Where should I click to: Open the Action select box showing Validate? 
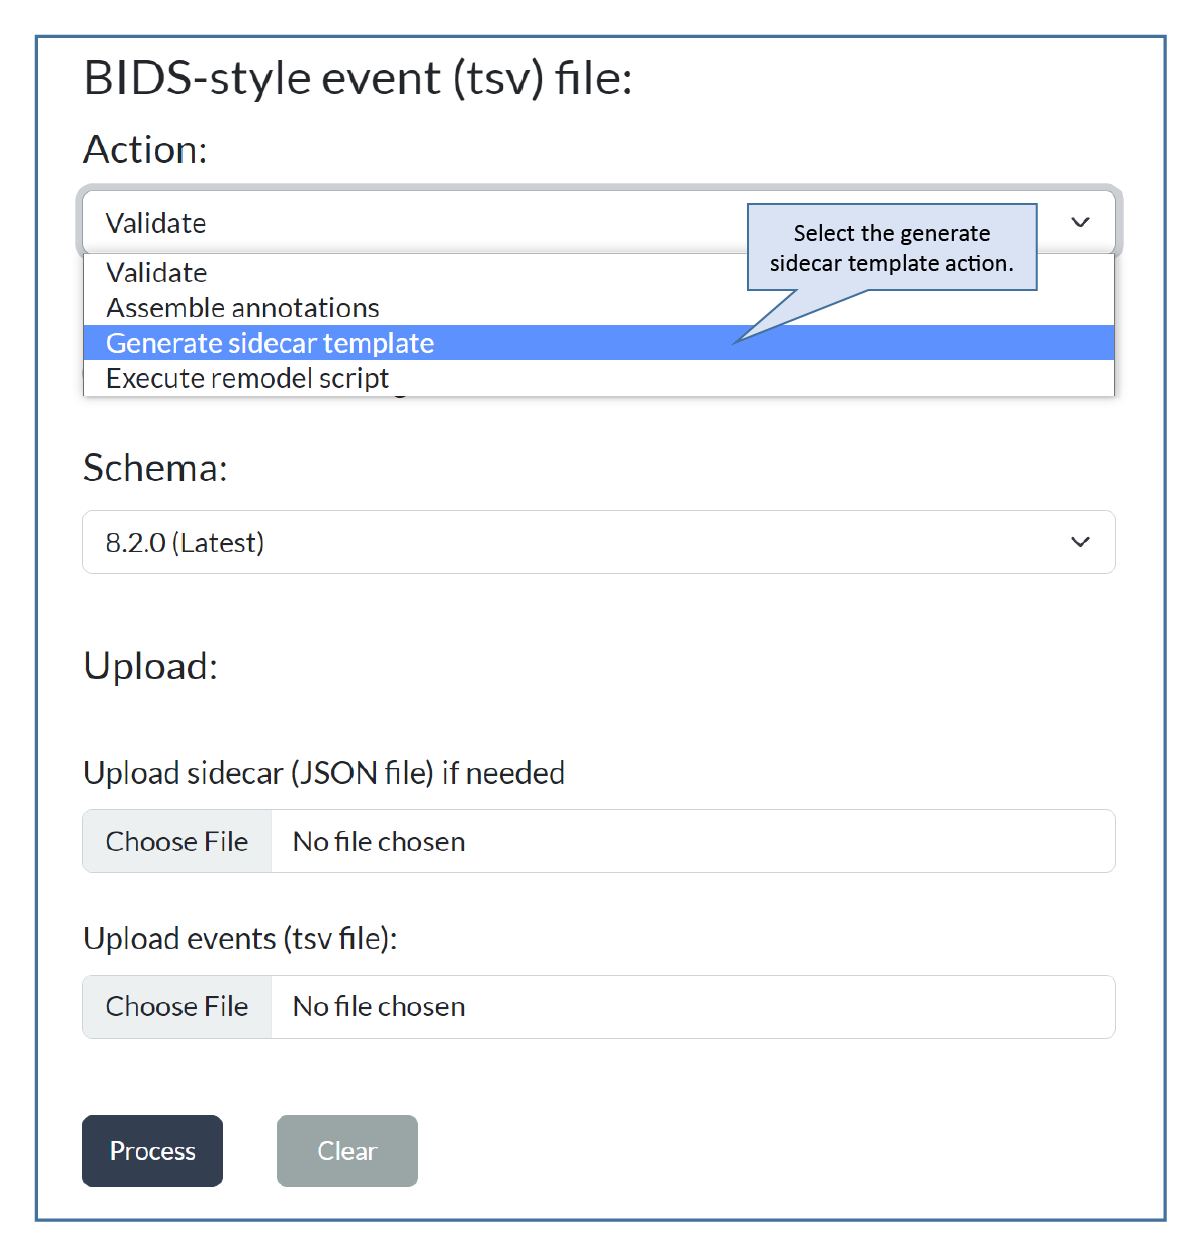[x=400, y=223]
